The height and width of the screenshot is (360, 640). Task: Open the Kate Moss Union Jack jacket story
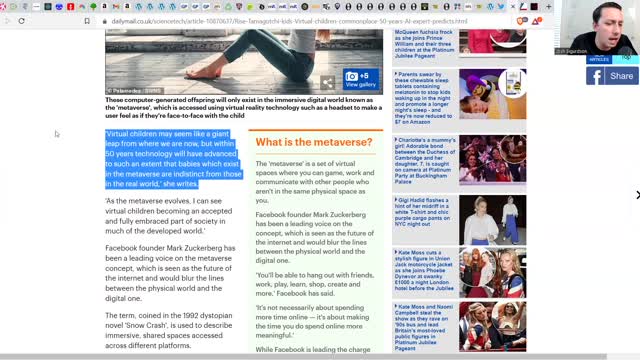(x=424, y=270)
